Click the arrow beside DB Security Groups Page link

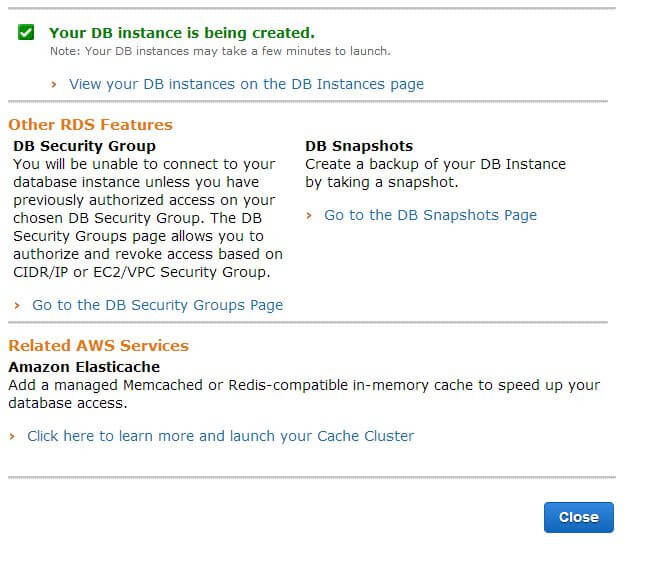click(18, 306)
